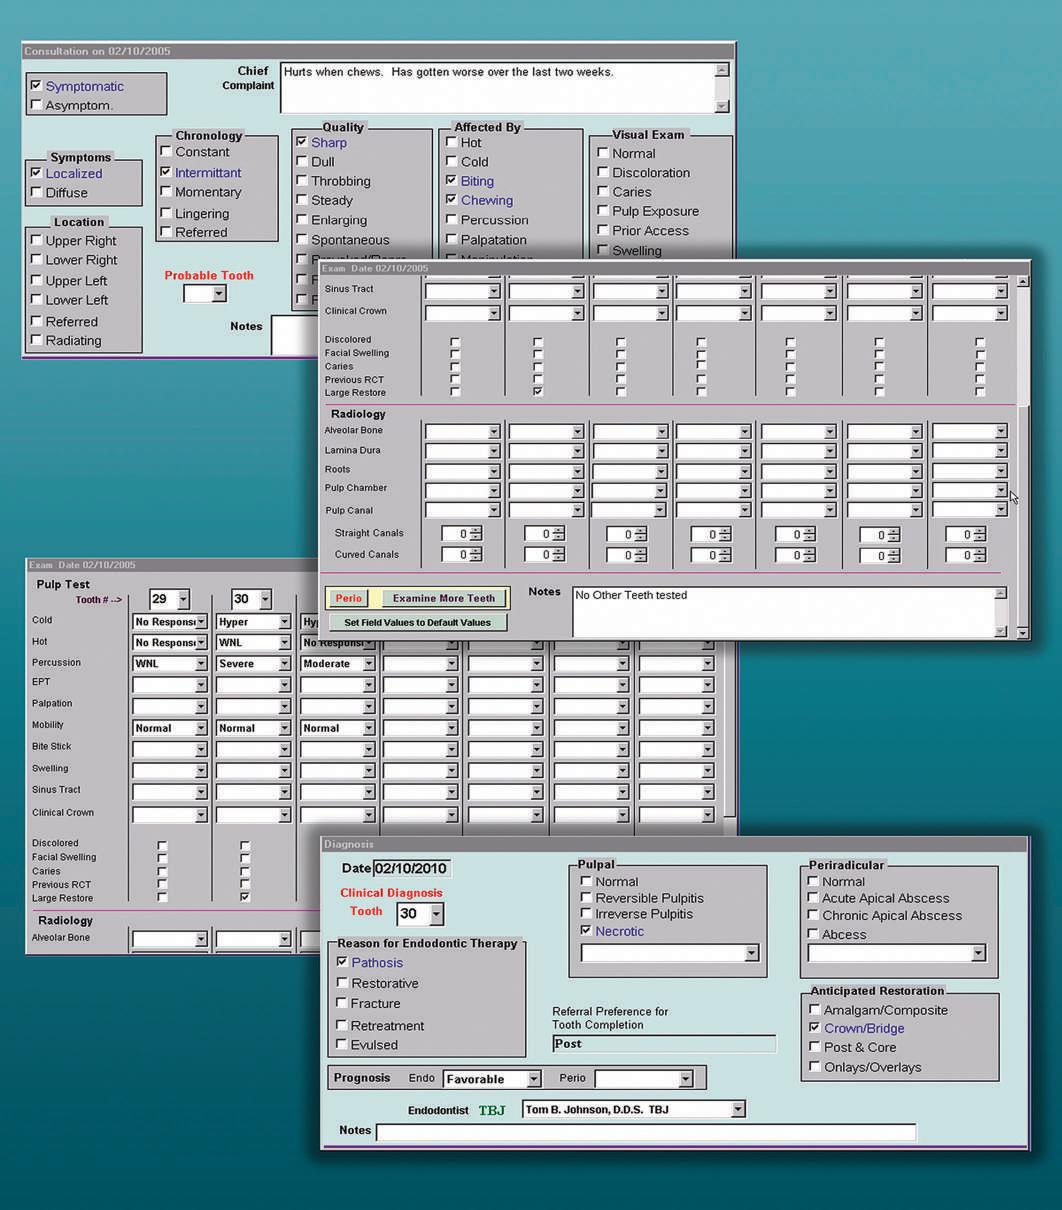1062x1210 pixels.
Task: Check the Retreatment reason checkbox
Action: tap(342, 1025)
